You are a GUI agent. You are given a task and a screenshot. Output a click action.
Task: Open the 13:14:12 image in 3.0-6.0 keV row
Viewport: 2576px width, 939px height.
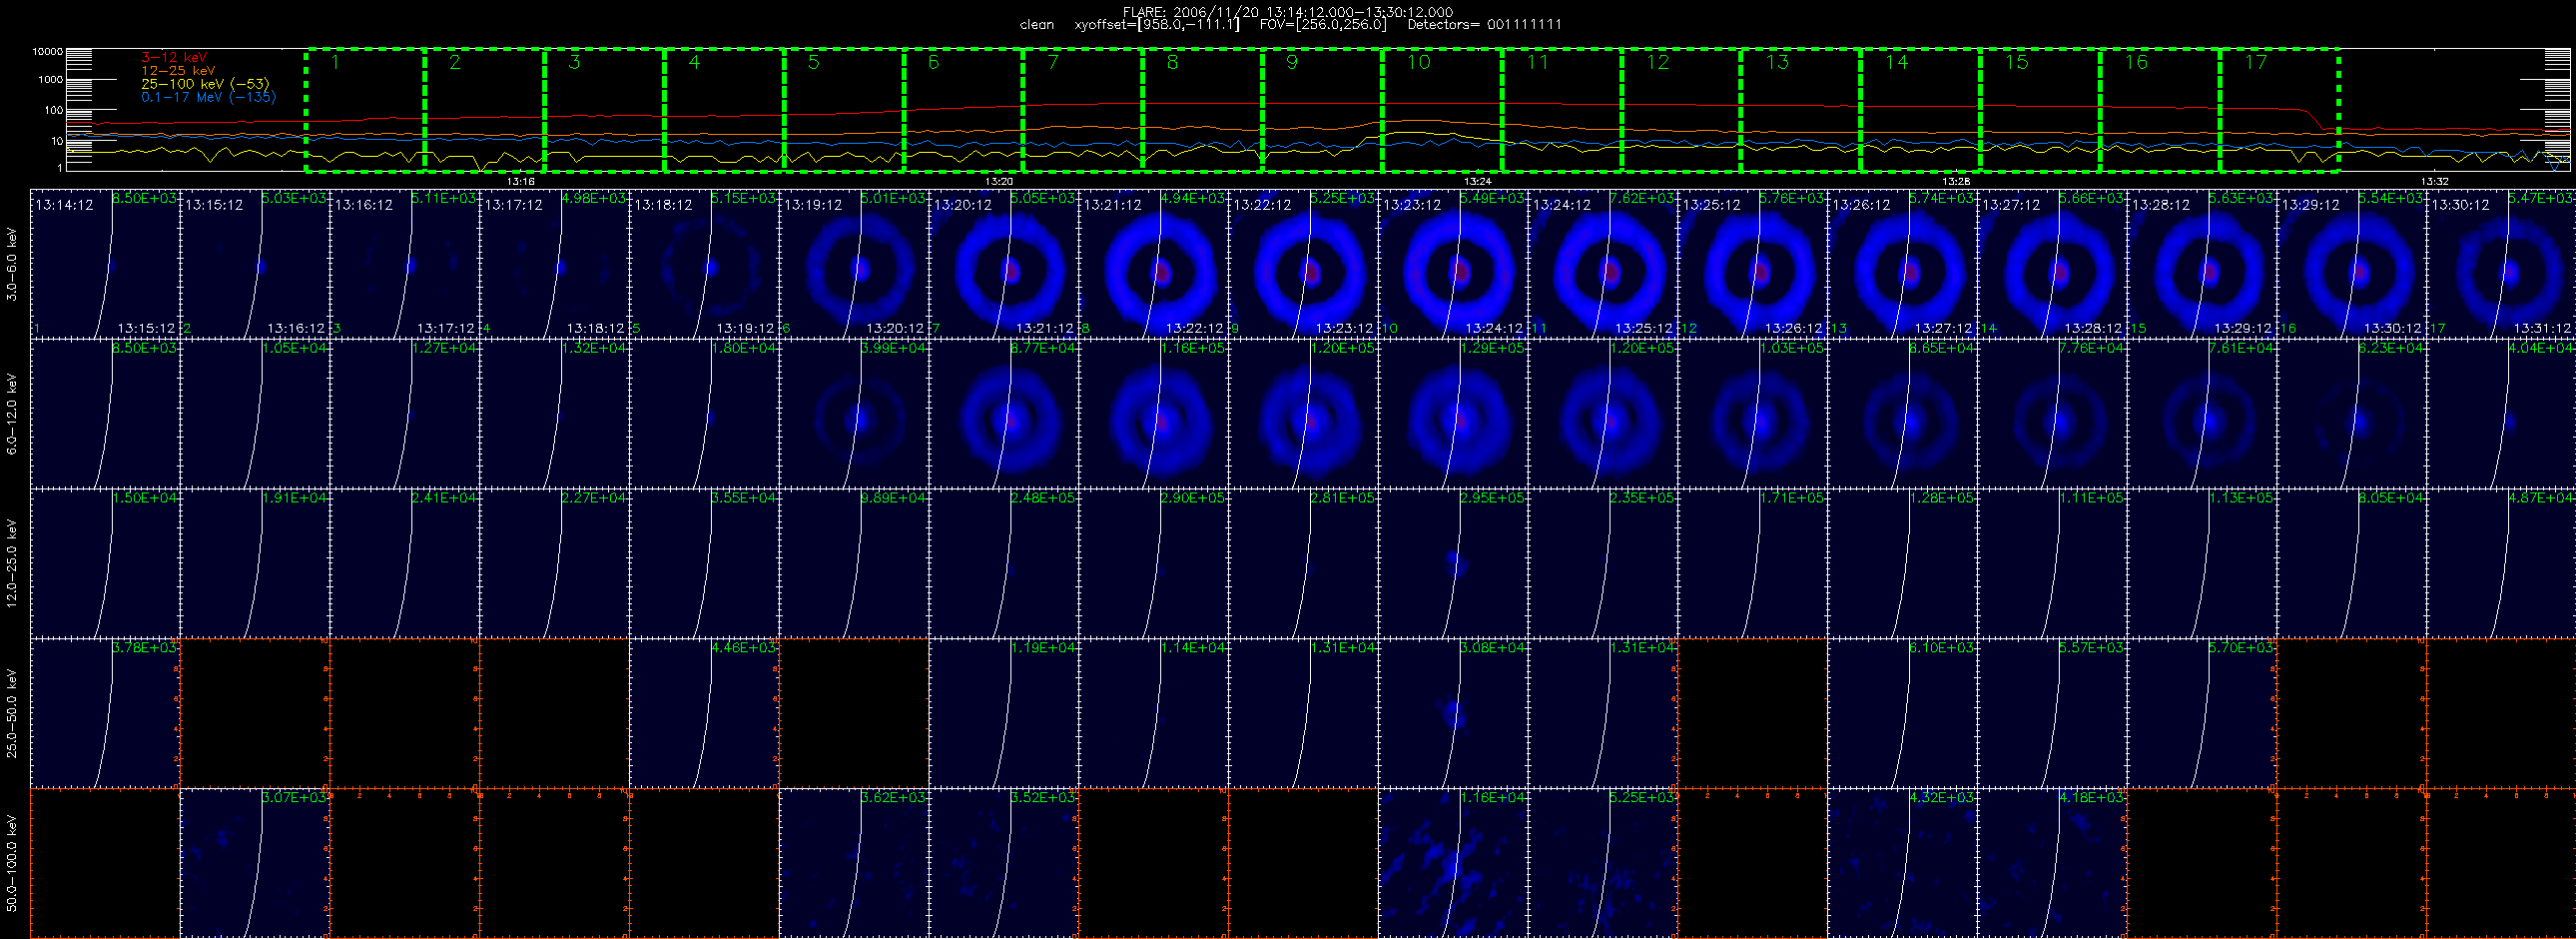point(105,264)
